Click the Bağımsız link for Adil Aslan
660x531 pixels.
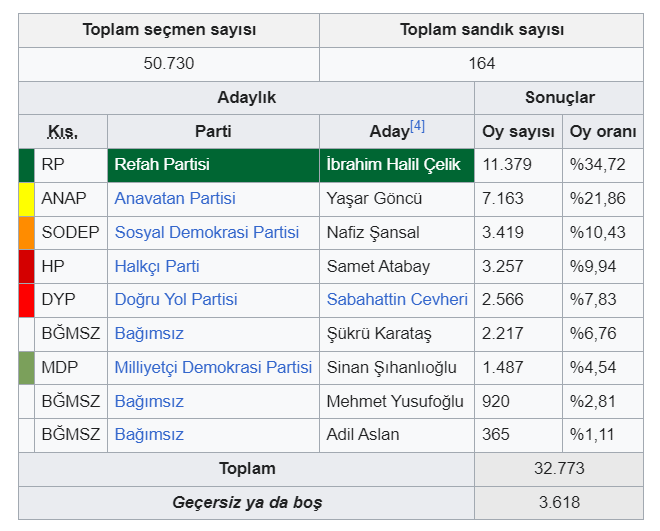tap(149, 435)
